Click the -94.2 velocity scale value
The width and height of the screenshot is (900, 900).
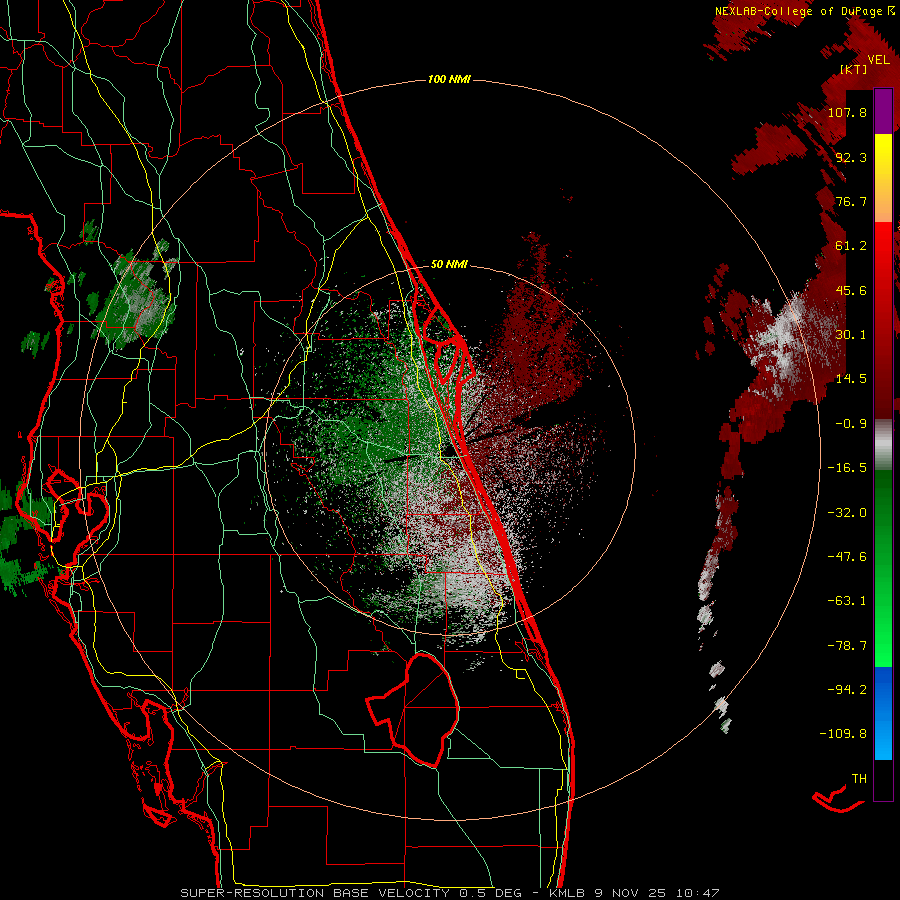pos(847,689)
